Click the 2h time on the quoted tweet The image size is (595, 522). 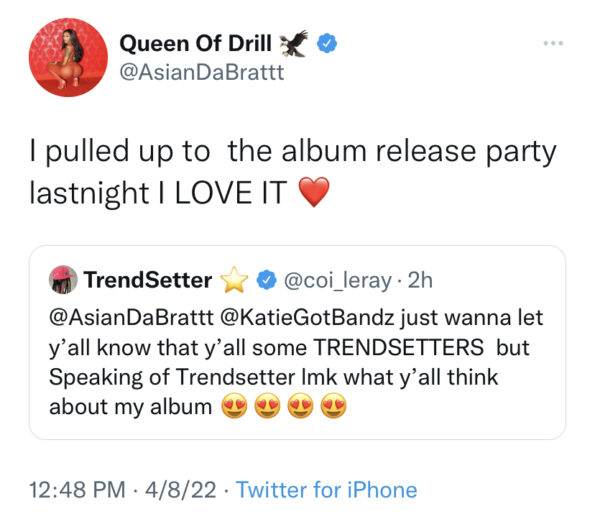point(420,280)
